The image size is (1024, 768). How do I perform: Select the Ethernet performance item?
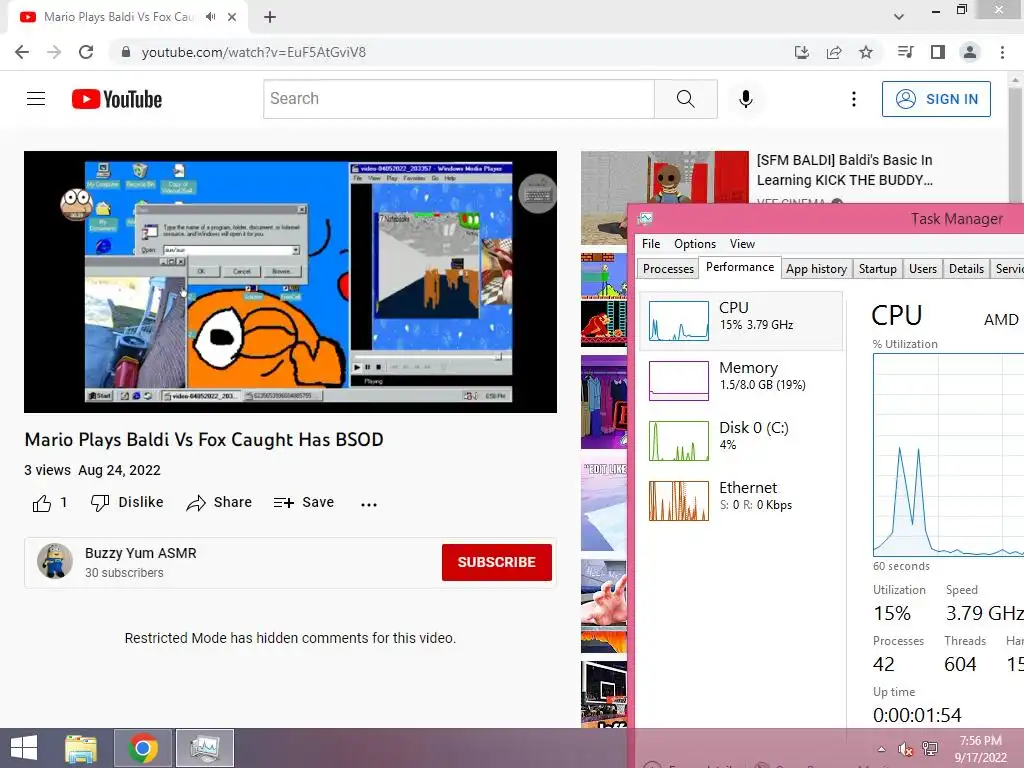click(741, 501)
